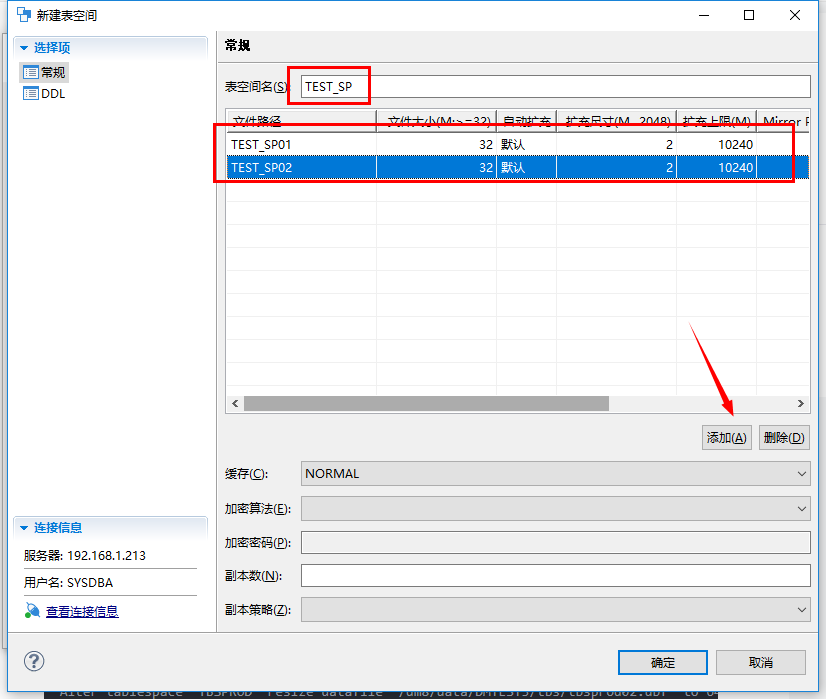Click the 删除(D) button
The width and height of the screenshot is (826, 699).
pos(784,438)
